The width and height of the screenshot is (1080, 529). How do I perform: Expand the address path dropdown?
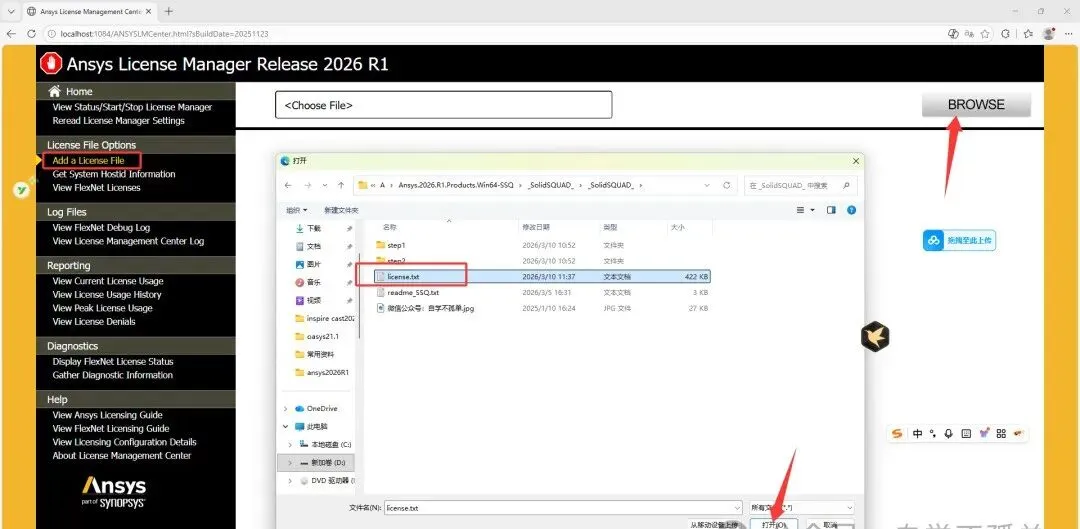point(707,185)
